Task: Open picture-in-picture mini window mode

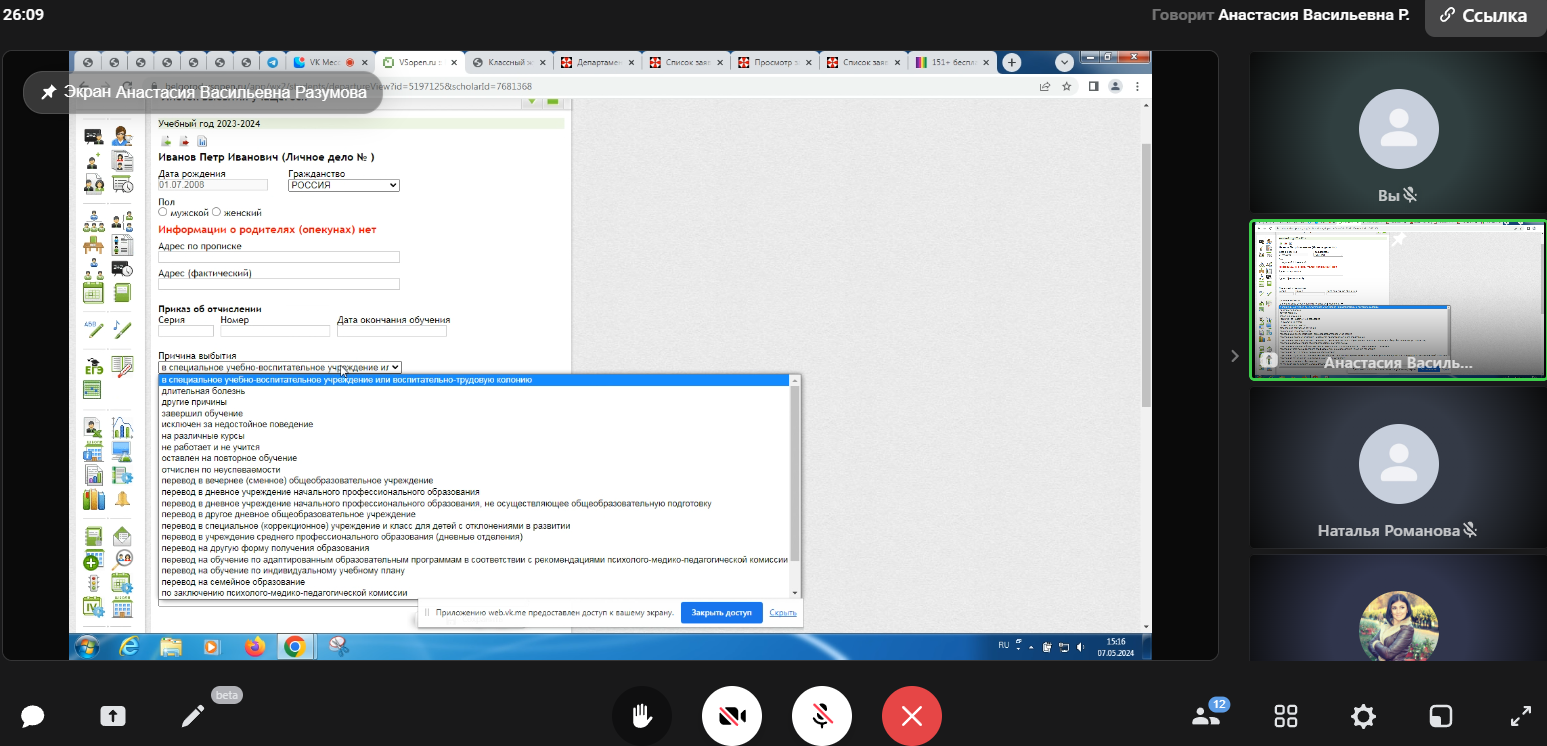Action: (x=1441, y=716)
